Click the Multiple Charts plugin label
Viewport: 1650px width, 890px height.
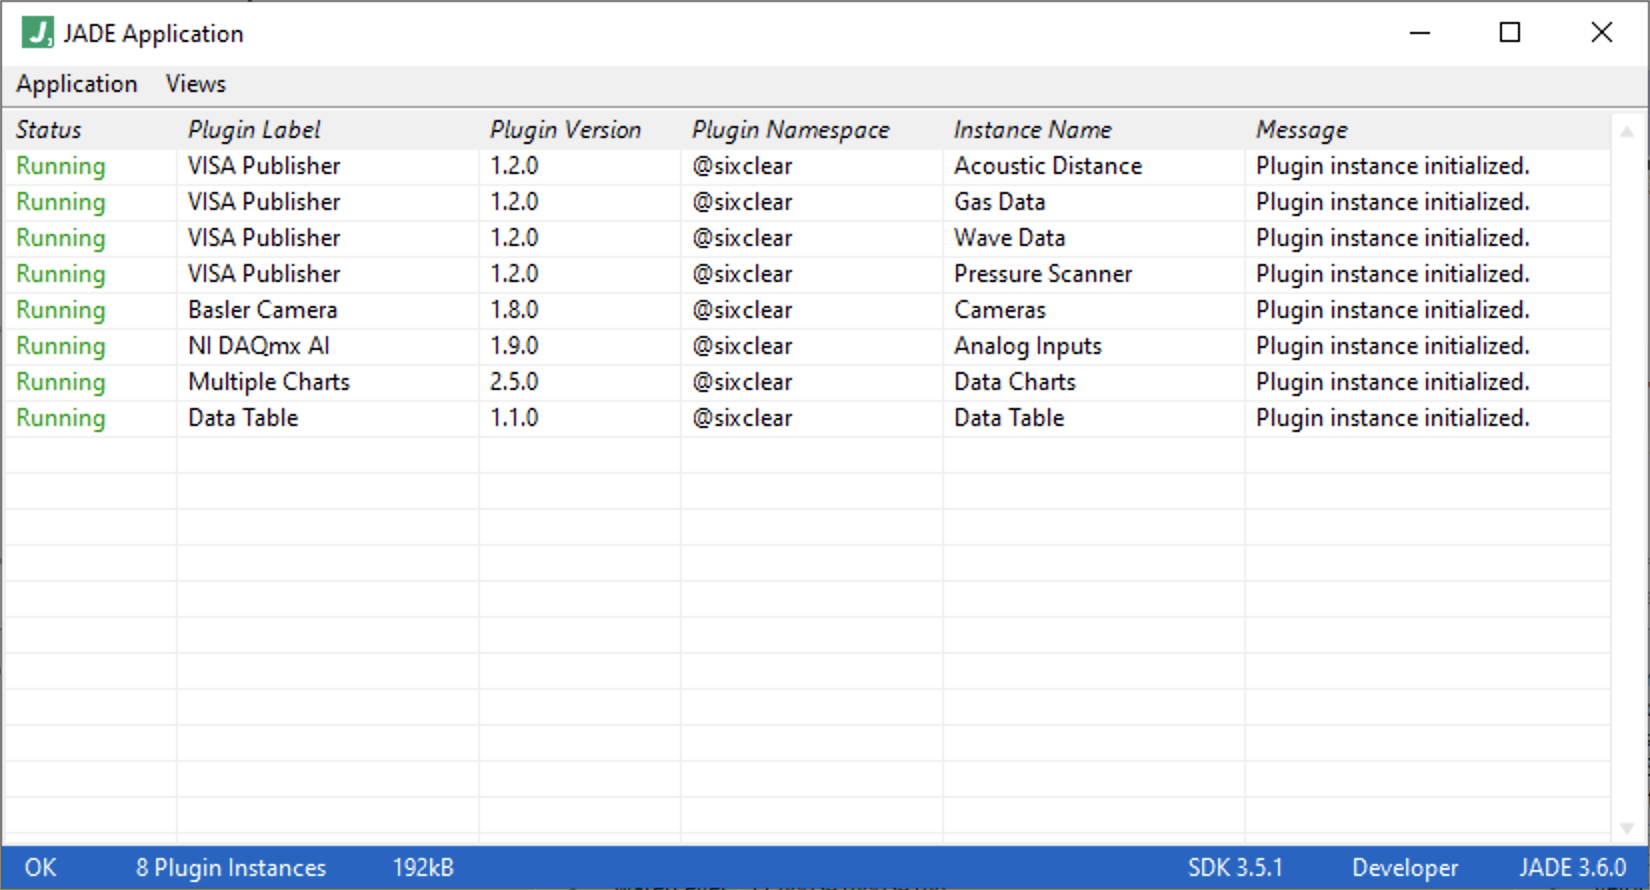[269, 382]
